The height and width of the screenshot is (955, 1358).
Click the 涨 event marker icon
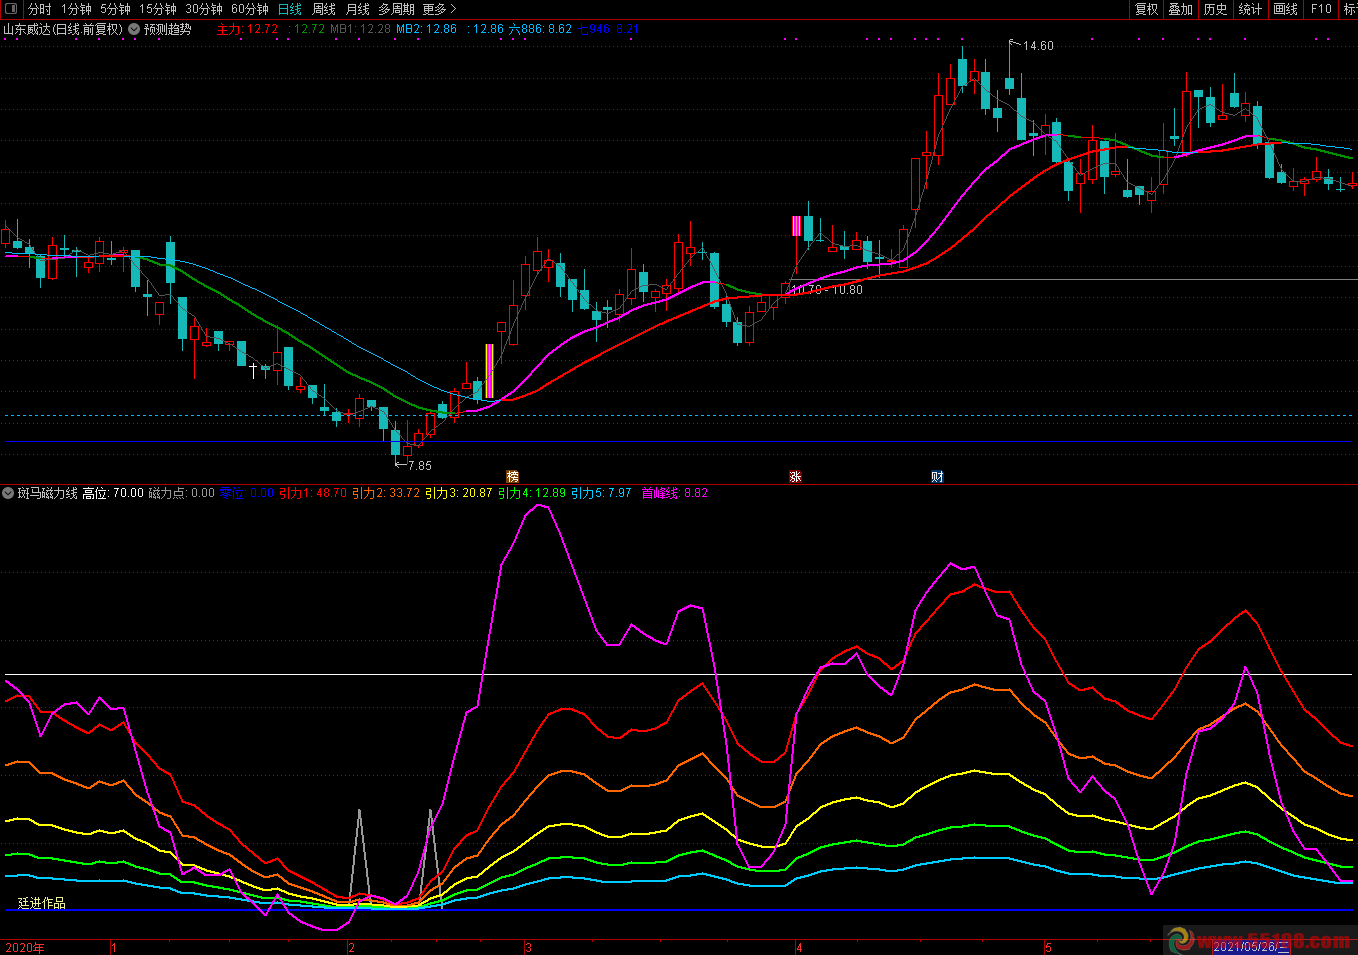(796, 477)
